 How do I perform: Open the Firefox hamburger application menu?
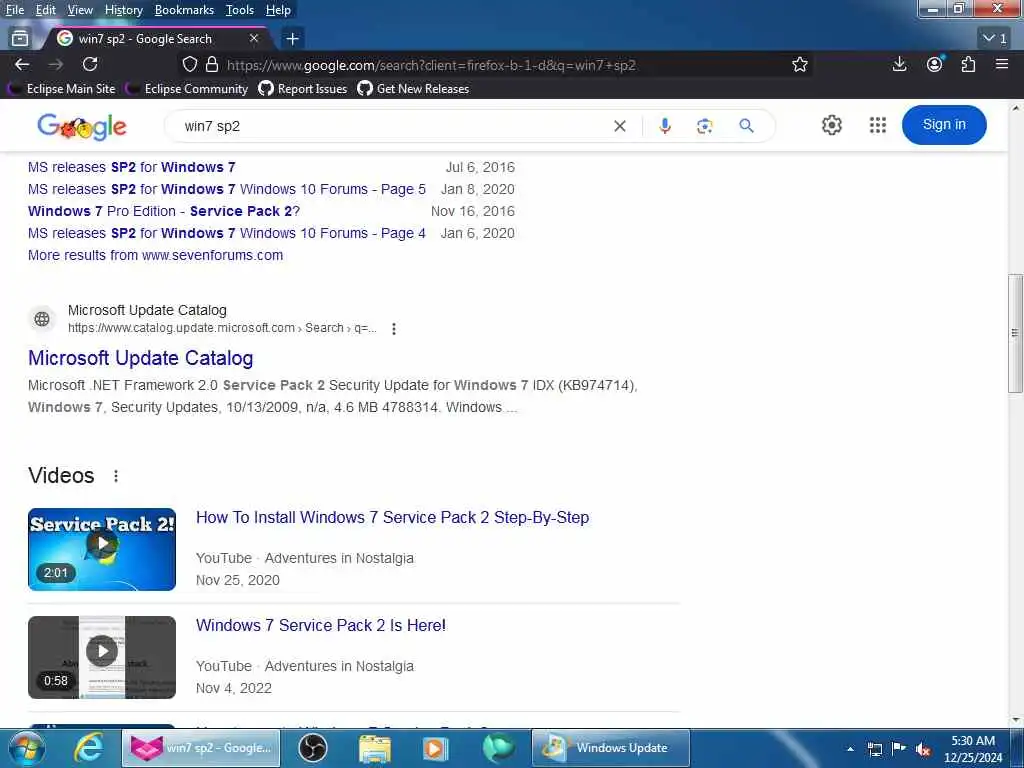pos(1002,64)
